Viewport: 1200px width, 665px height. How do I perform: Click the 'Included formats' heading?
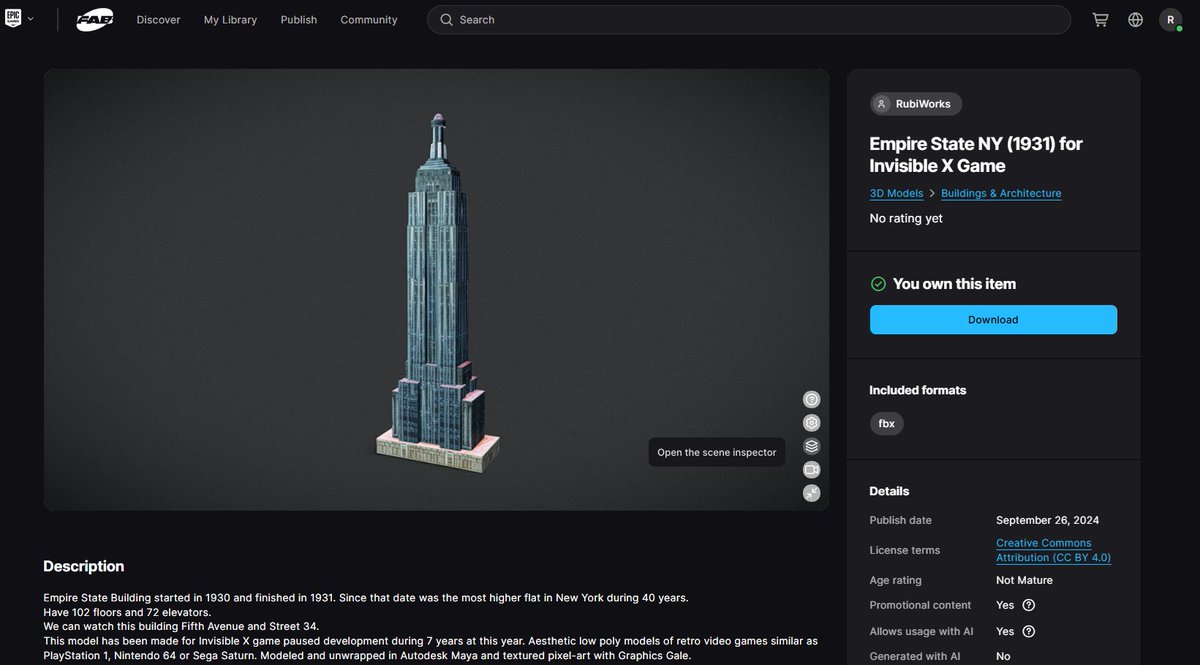[918, 390]
